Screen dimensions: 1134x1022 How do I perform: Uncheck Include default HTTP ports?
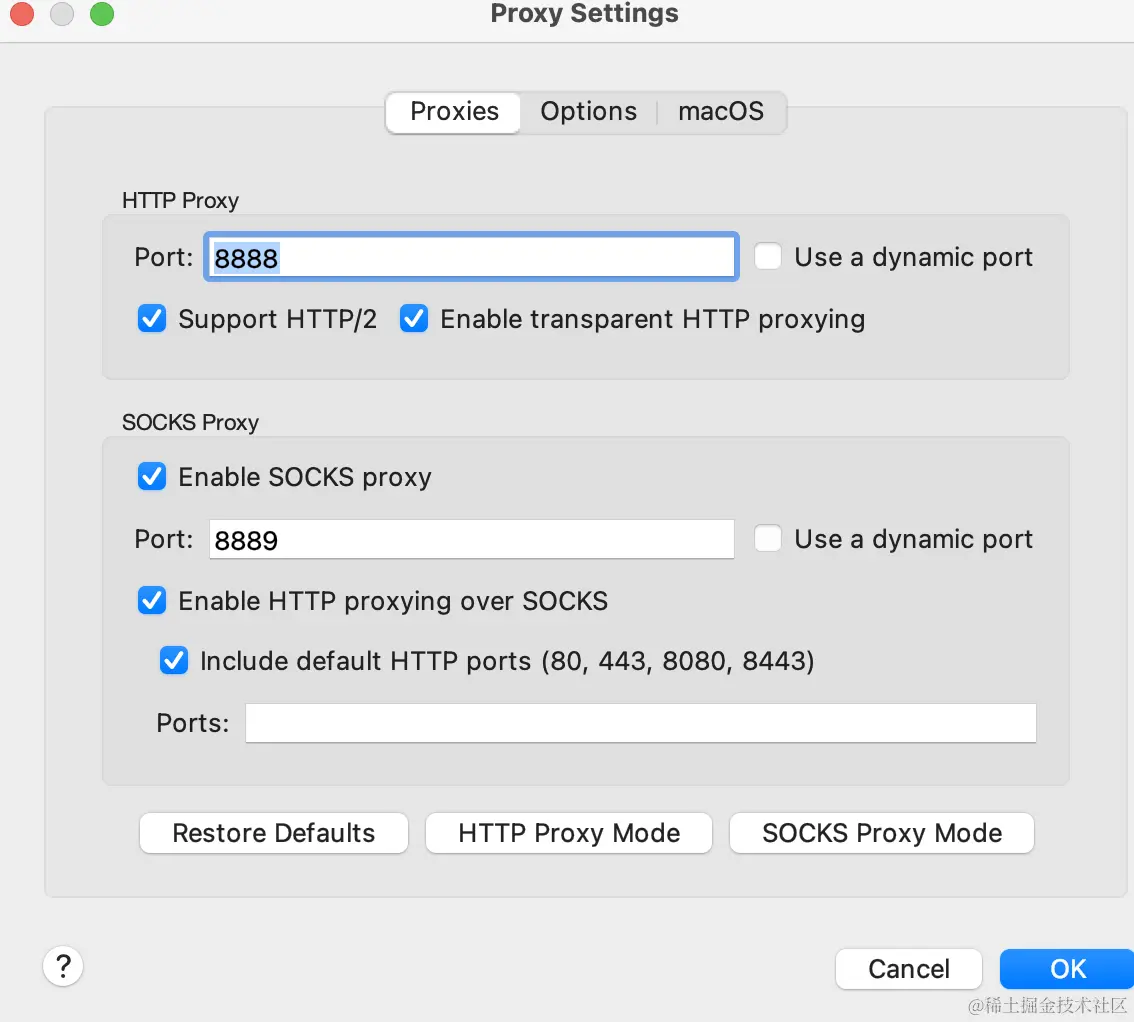174,661
